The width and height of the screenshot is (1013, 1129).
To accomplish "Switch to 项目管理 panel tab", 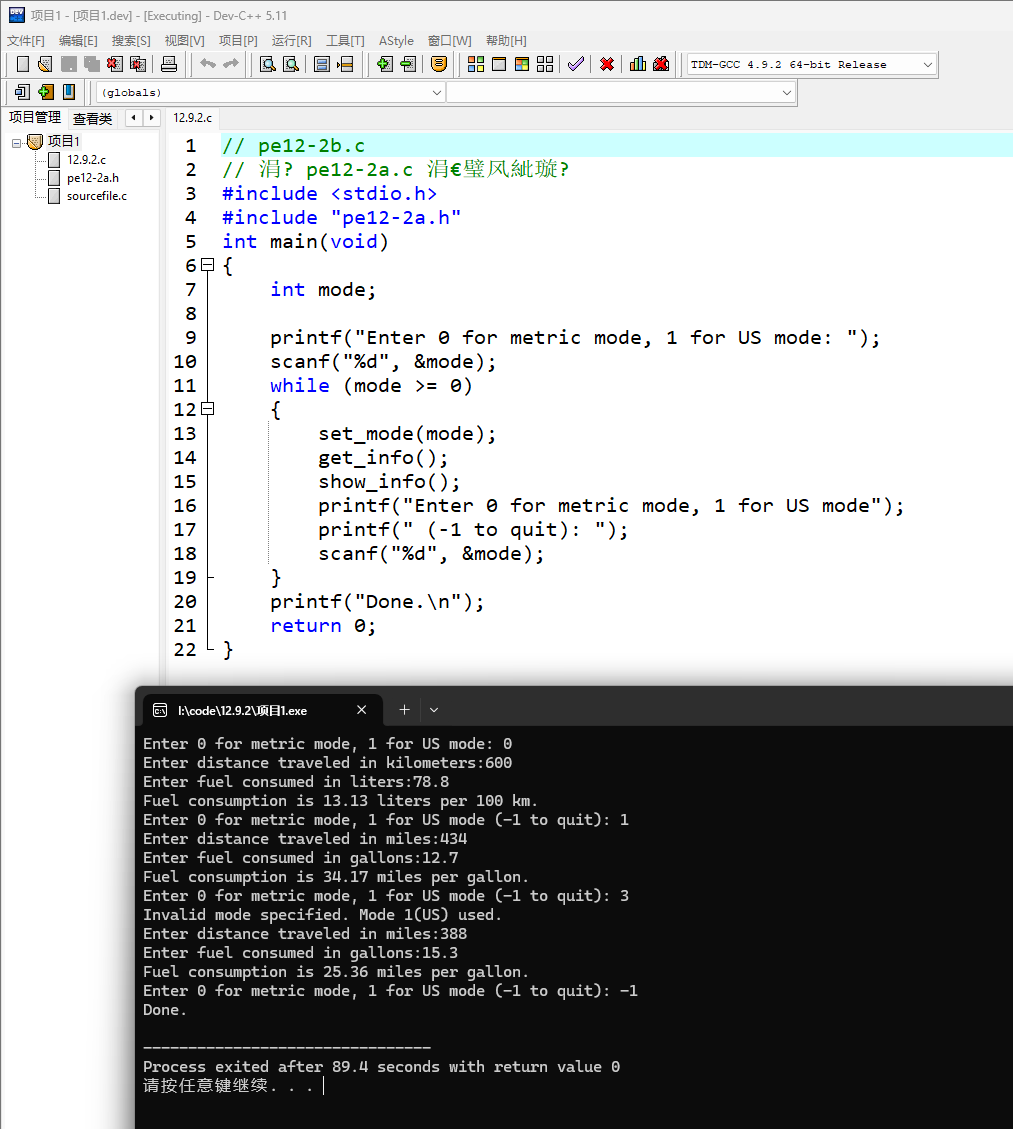I will click(x=35, y=117).
